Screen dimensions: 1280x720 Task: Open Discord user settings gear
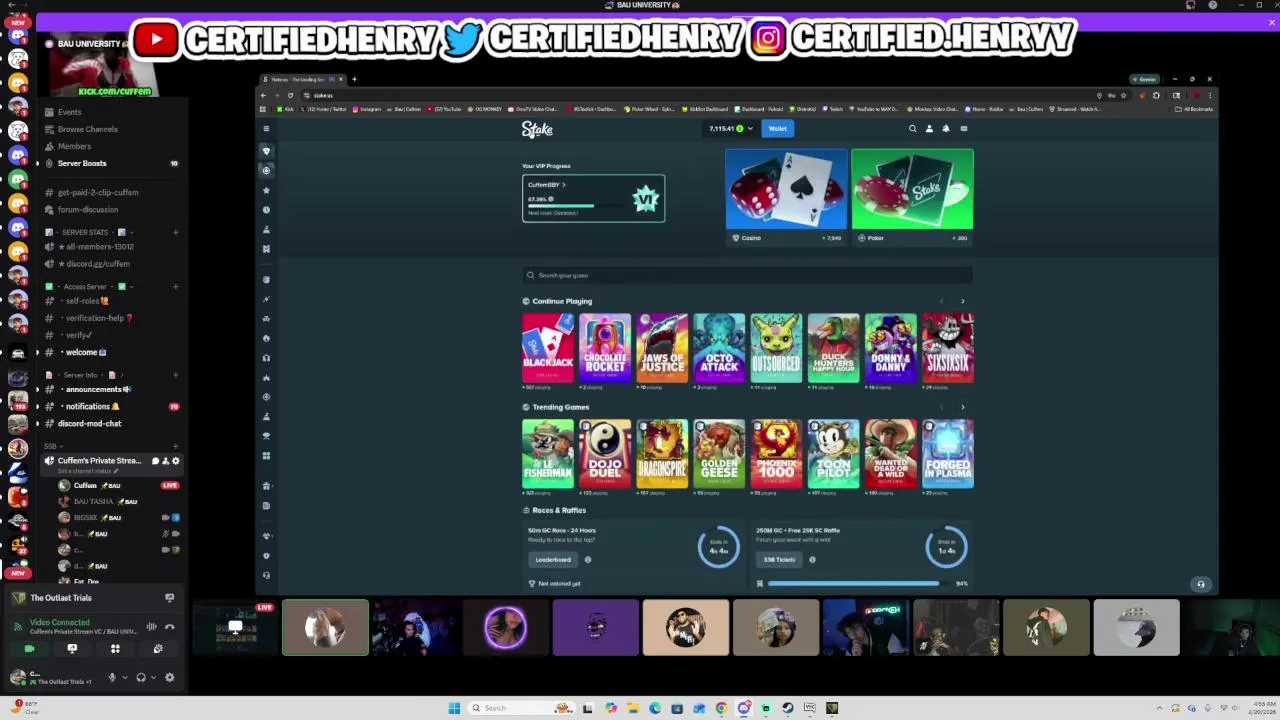[x=169, y=677]
